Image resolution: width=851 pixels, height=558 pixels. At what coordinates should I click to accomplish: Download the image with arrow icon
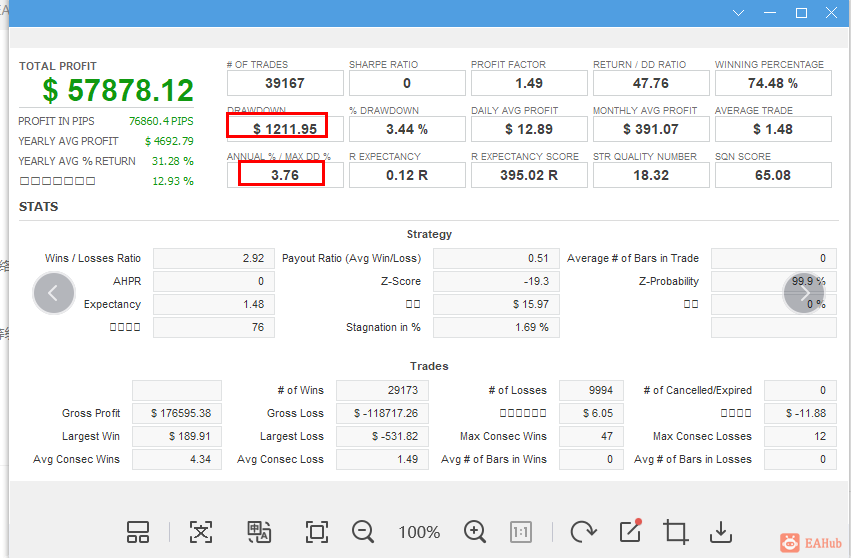721,532
